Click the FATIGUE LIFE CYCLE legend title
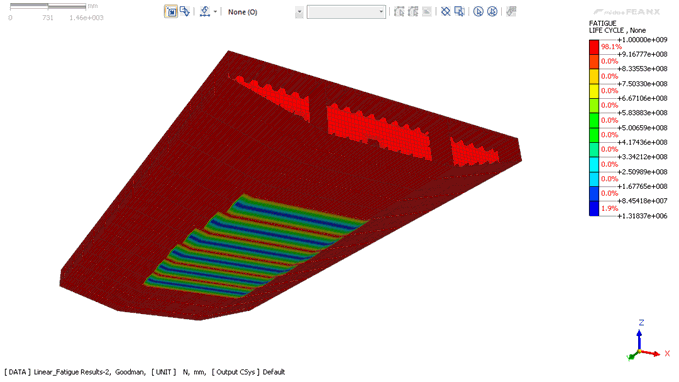679x382 pixels. (617, 27)
